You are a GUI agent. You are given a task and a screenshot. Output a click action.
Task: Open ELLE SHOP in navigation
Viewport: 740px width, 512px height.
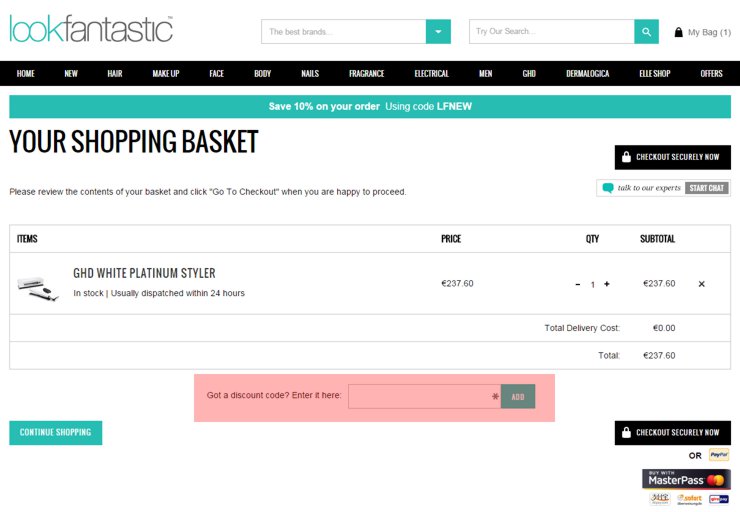pos(655,74)
